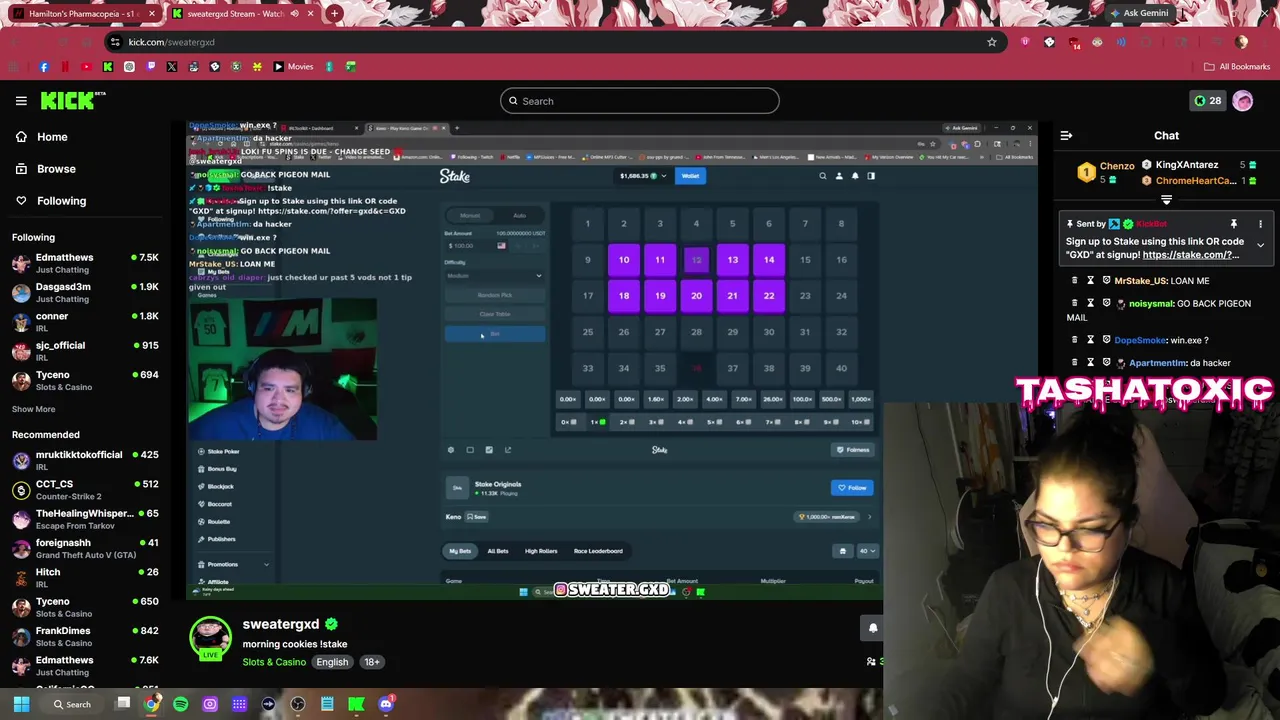Screen dimensions: 1280x720
Task: Open FrankDimes Slots & Casino channel
Action: click(85, 637)
